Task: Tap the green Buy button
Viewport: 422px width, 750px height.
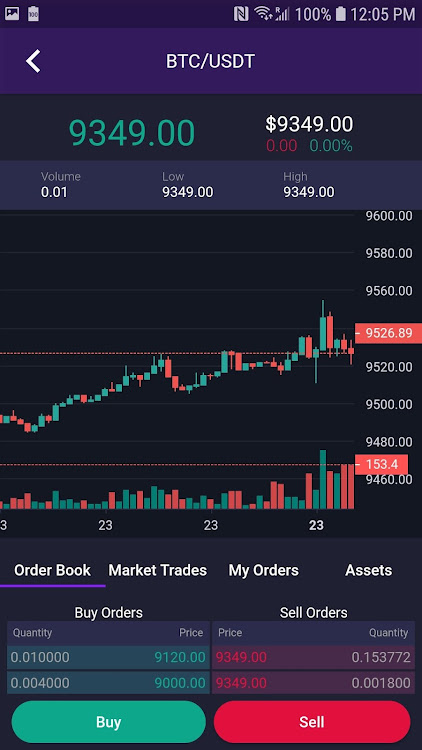Action: (x=109, y=722)
